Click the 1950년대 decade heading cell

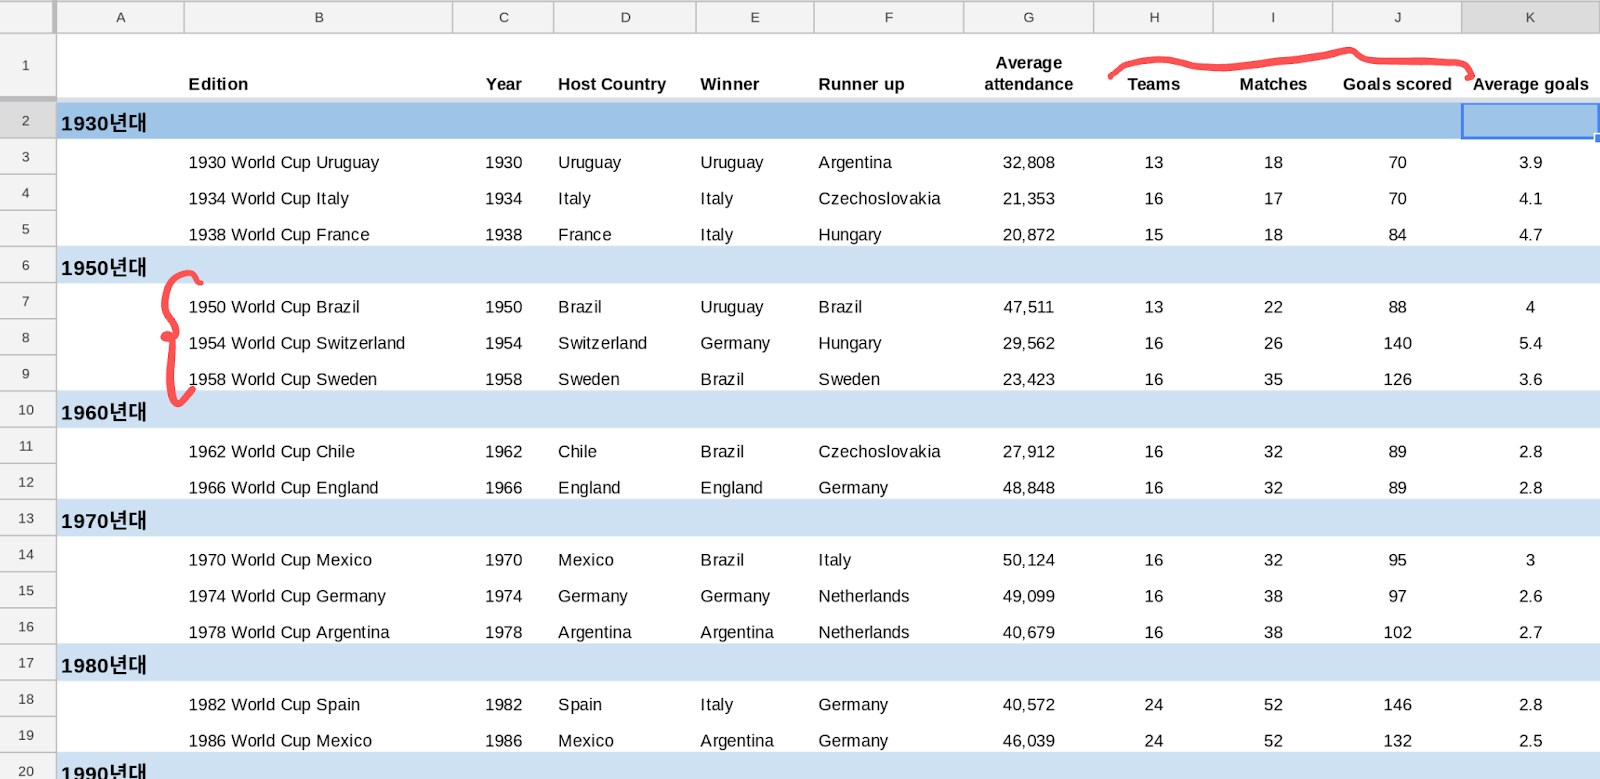(104, 267)
